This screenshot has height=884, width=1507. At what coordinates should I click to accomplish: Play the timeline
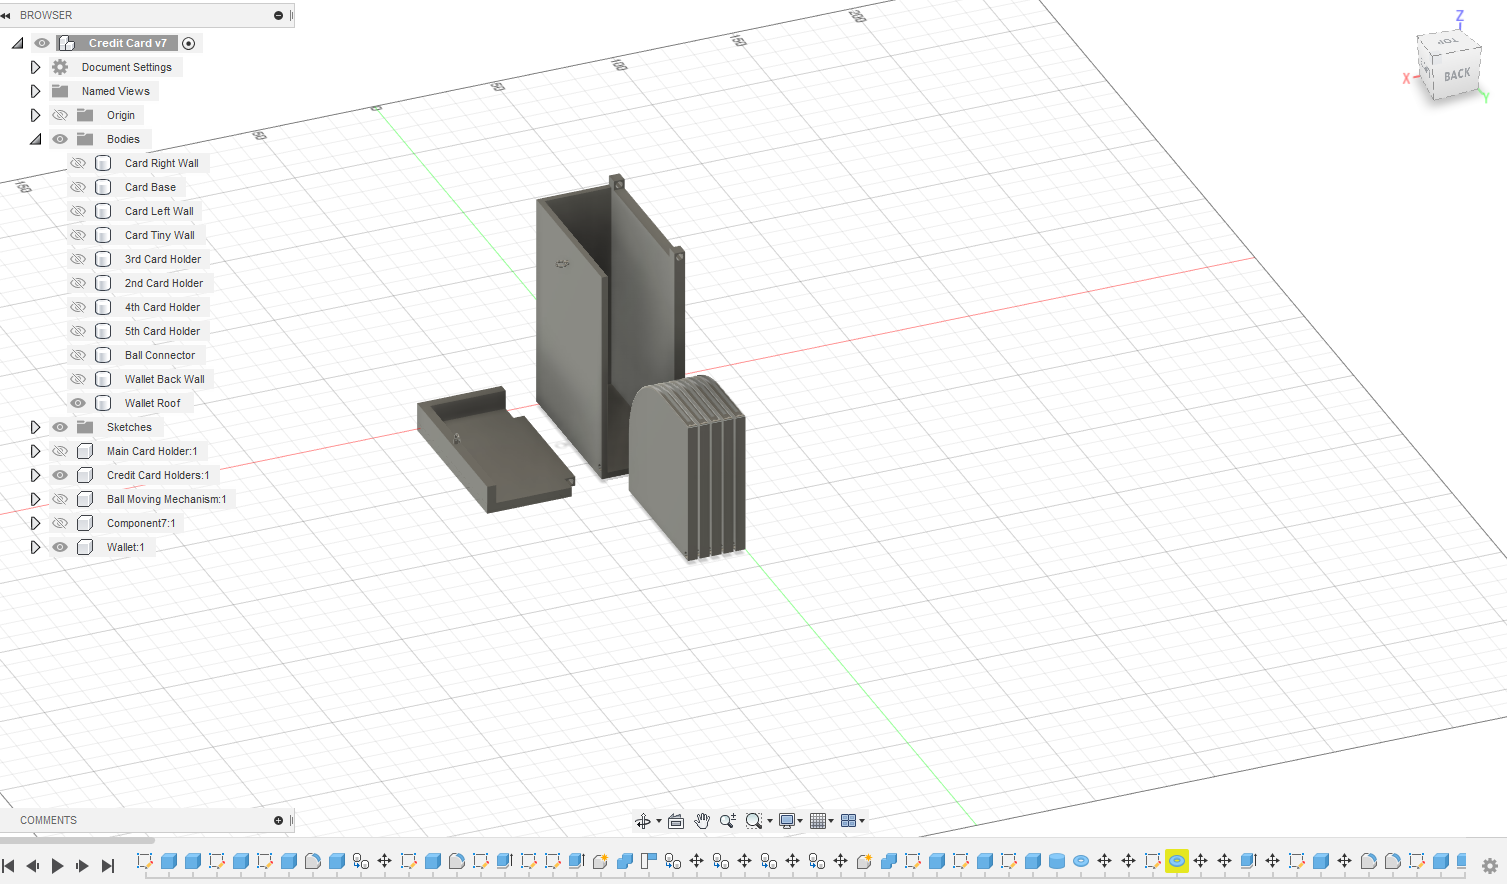point(57,866)
